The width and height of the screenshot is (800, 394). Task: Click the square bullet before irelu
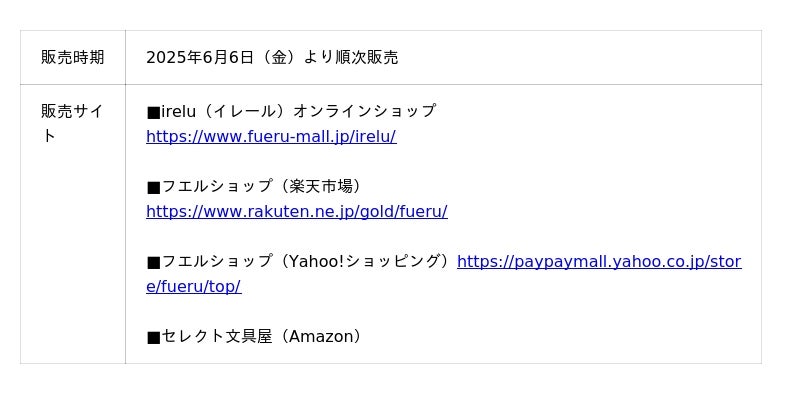pyautogui.click(x=153, y=112)
